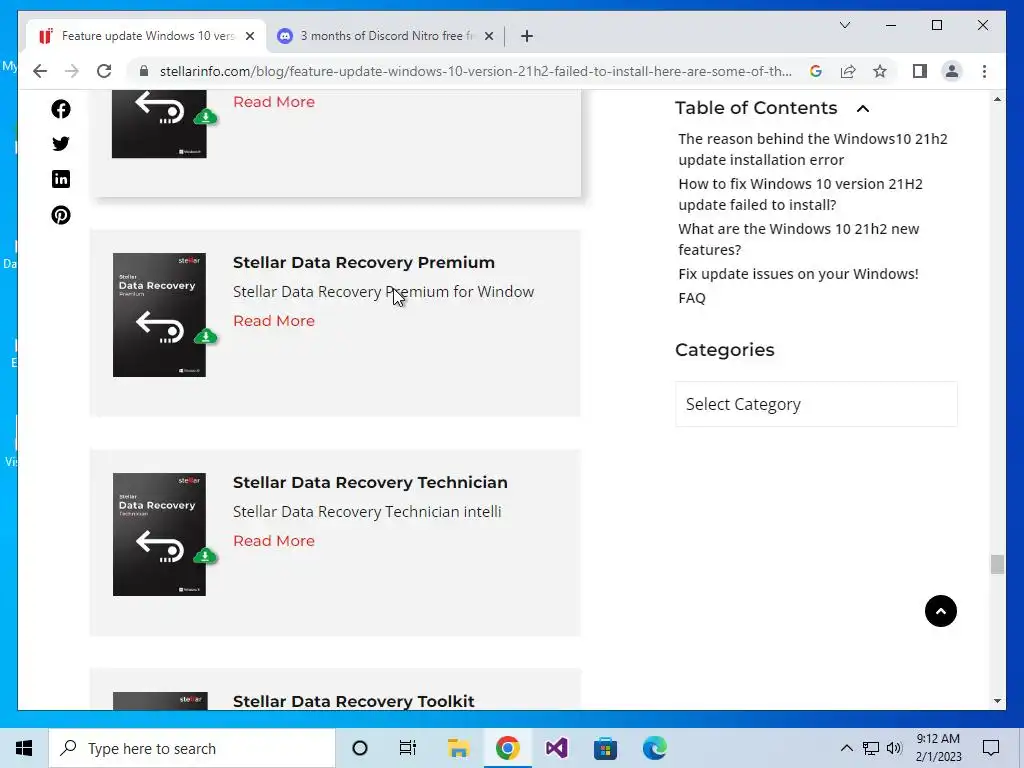Open Chrome three-dot menu
Viewport: 1024px width, 768px height.
tap(984, 71)
